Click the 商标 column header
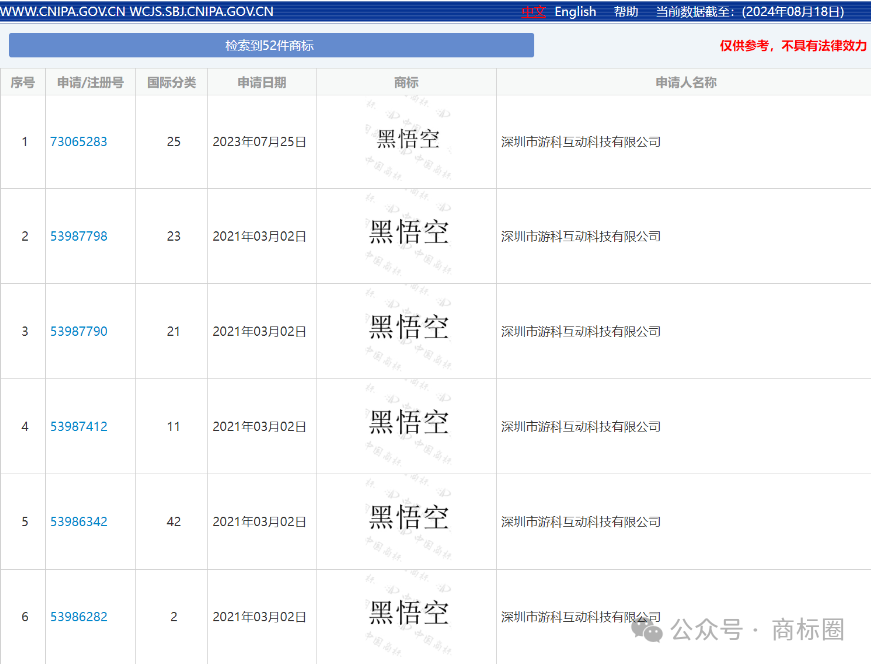872x664 pixels. [406, 82]
